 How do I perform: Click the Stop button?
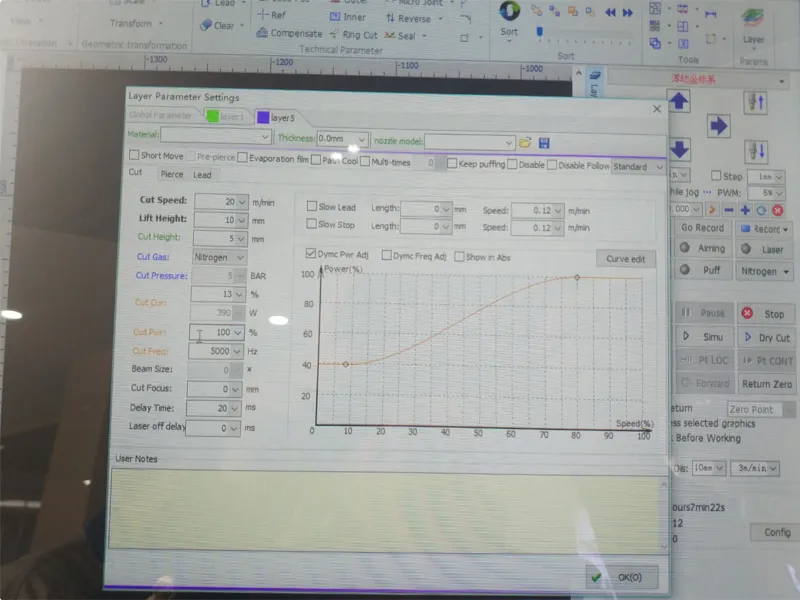pyautogui.click(x=766, y=314)
